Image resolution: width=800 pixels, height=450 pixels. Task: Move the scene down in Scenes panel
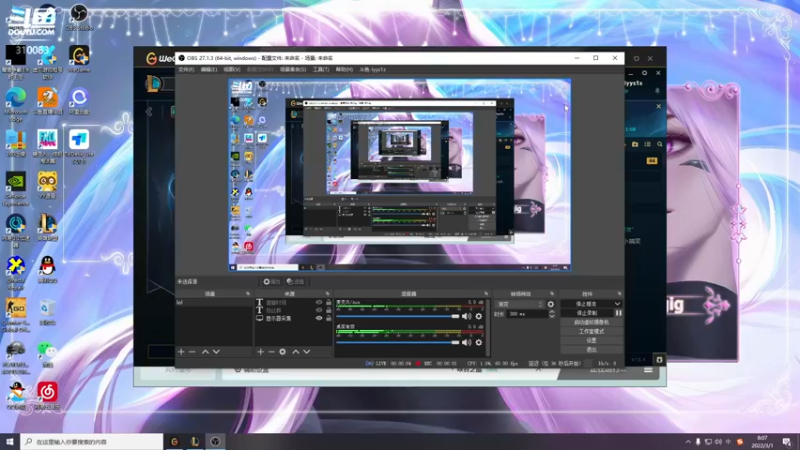coord(216,352)
